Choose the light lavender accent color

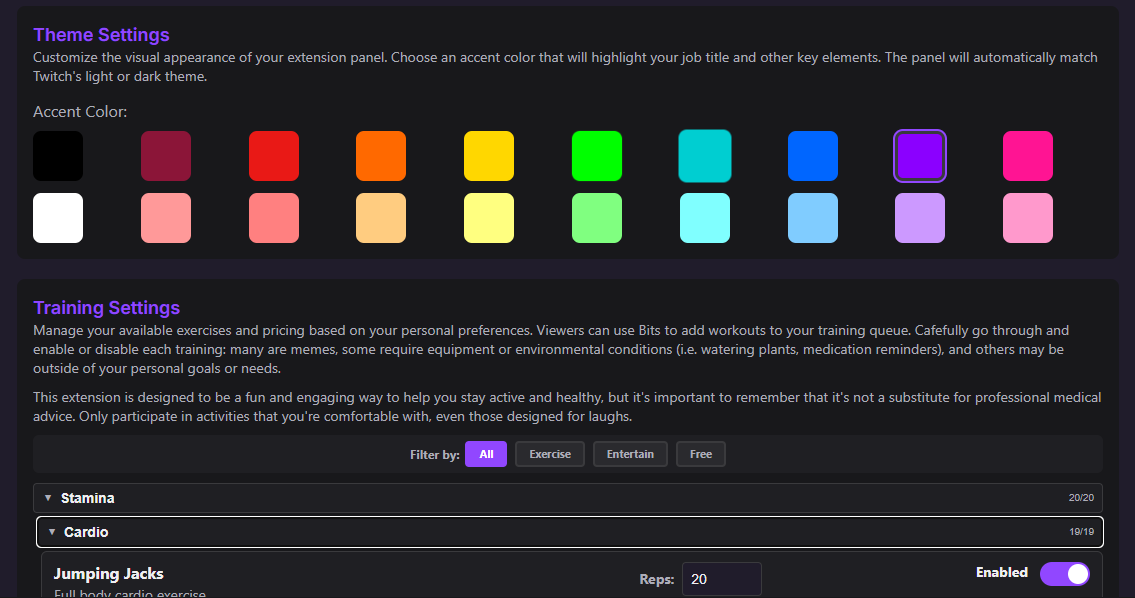920,218
